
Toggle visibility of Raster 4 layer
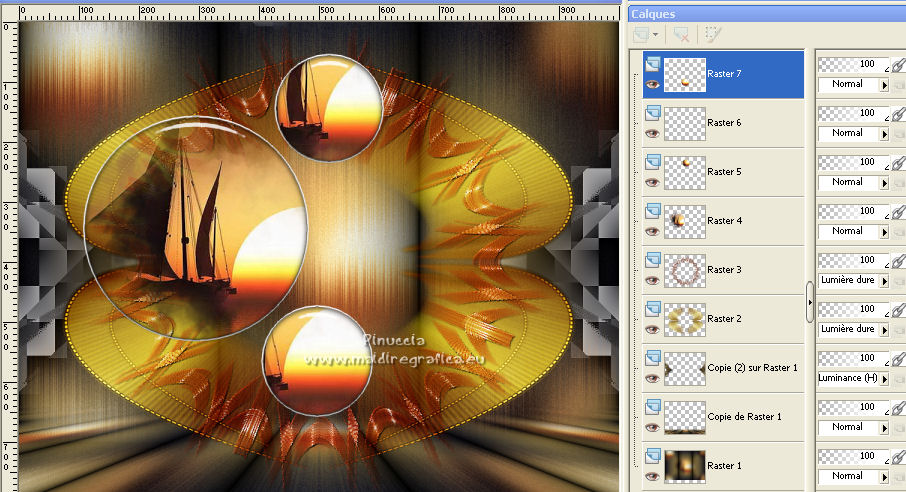pos(652,232)
